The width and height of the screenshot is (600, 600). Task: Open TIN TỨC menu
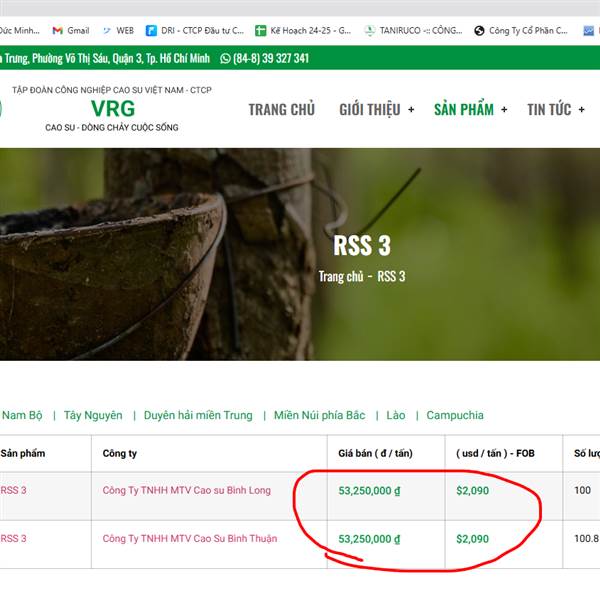click(549, 110)
